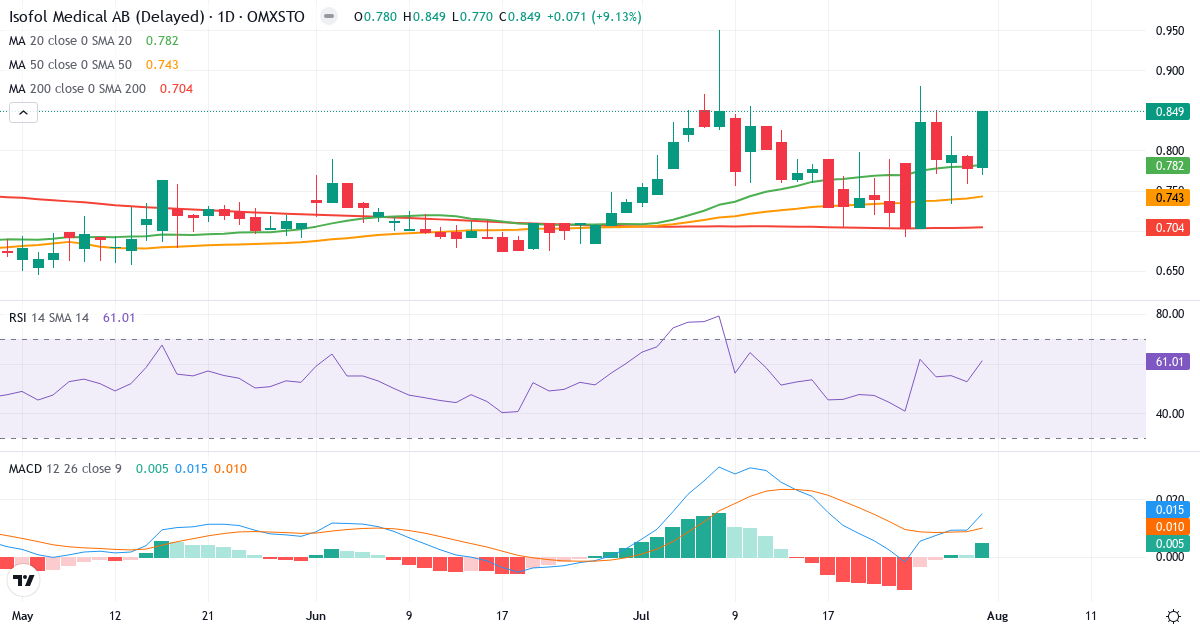Screen dimensions: 1200x630
Task: Click the MACD histogram value 0.005 in legend
Action: coord(151,468)
